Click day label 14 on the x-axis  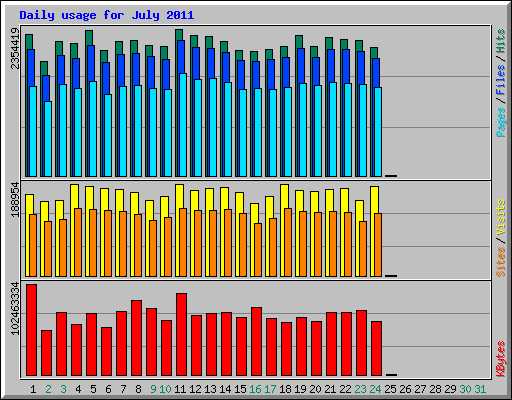coord(225,389)
